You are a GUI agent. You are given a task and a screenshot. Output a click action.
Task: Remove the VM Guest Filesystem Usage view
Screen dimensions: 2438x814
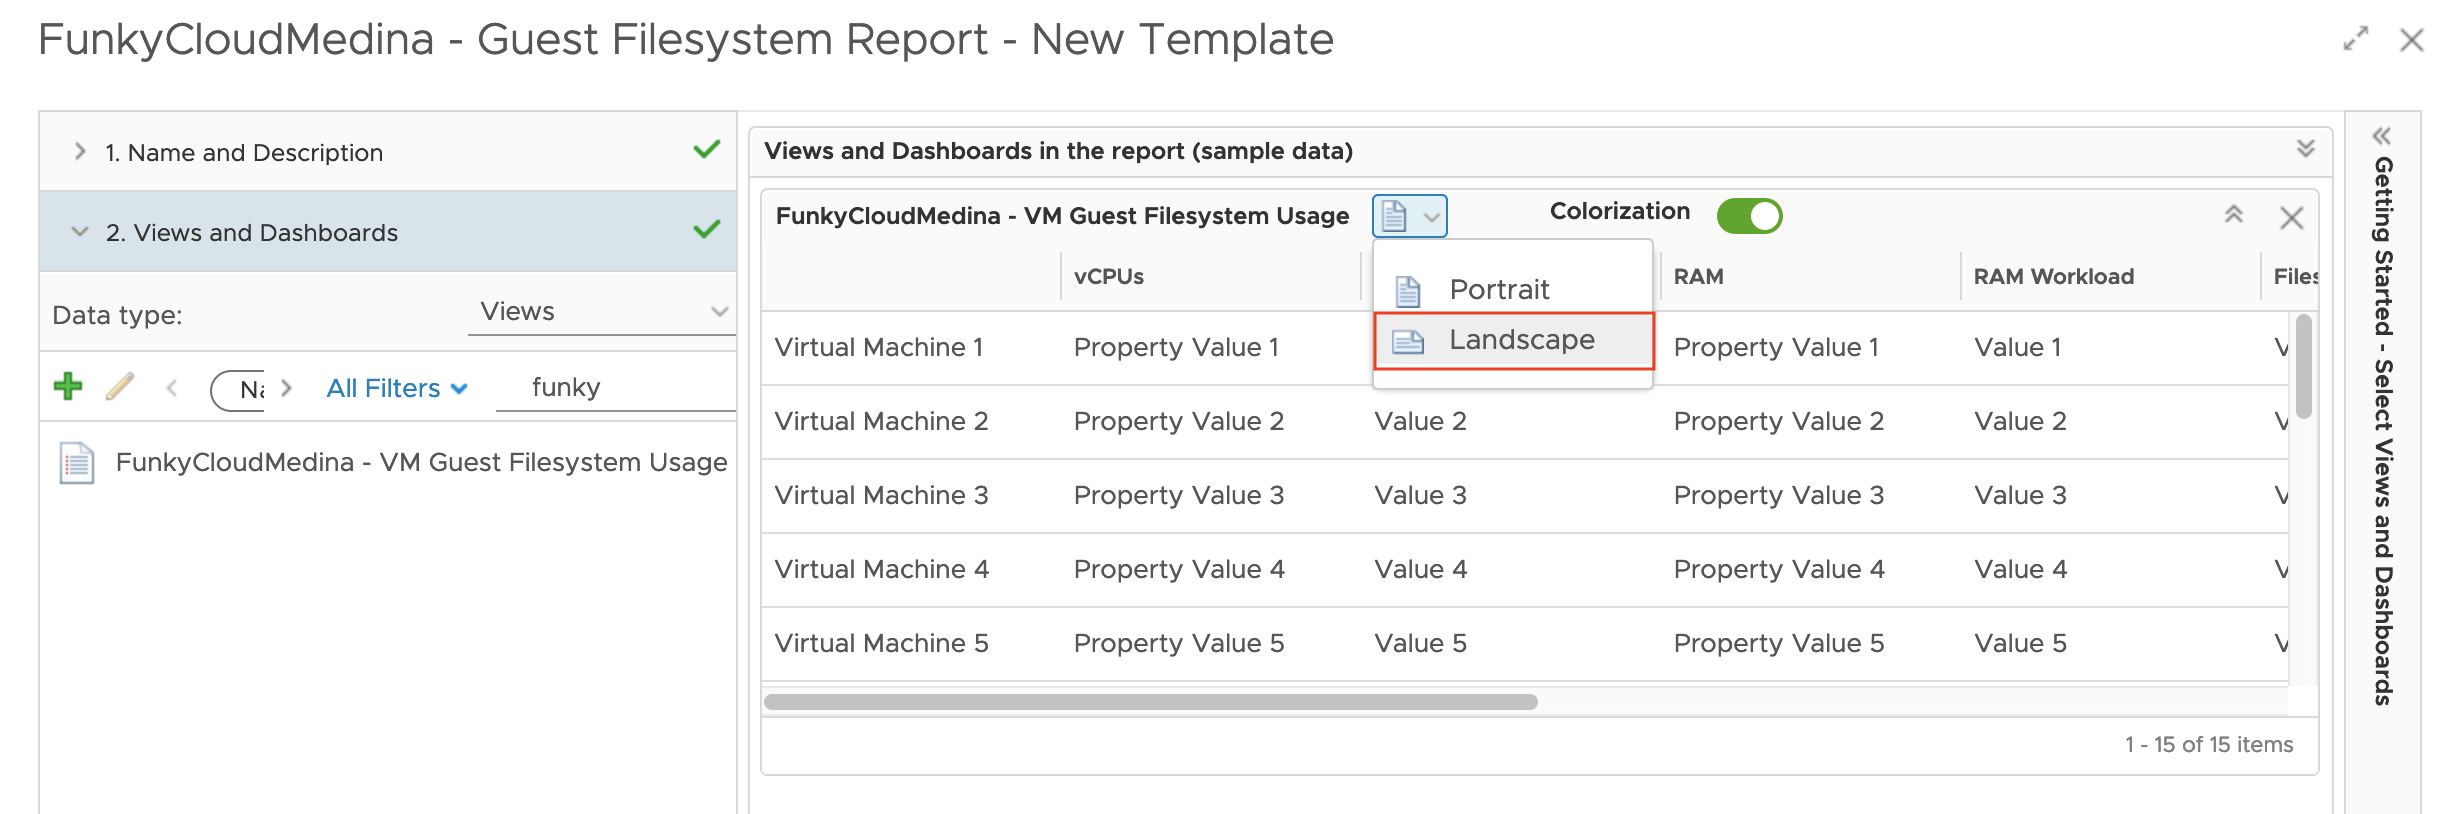click(2292, 217)
